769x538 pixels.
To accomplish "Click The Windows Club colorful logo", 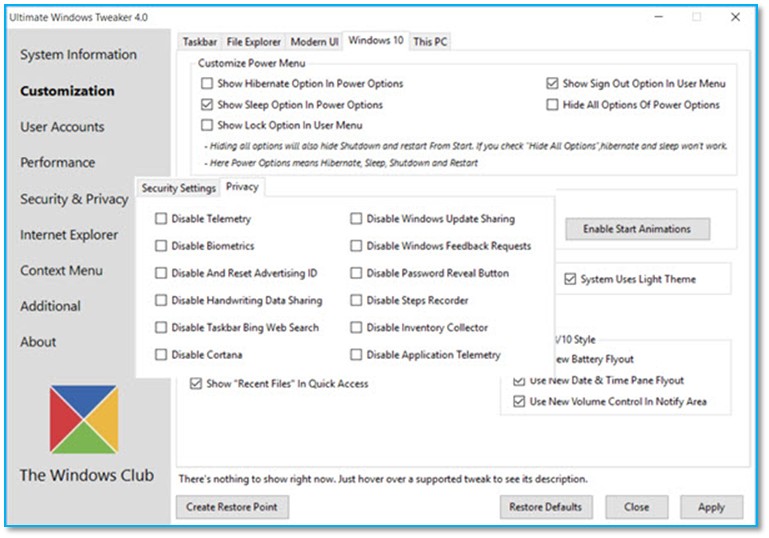I will 84,419.
